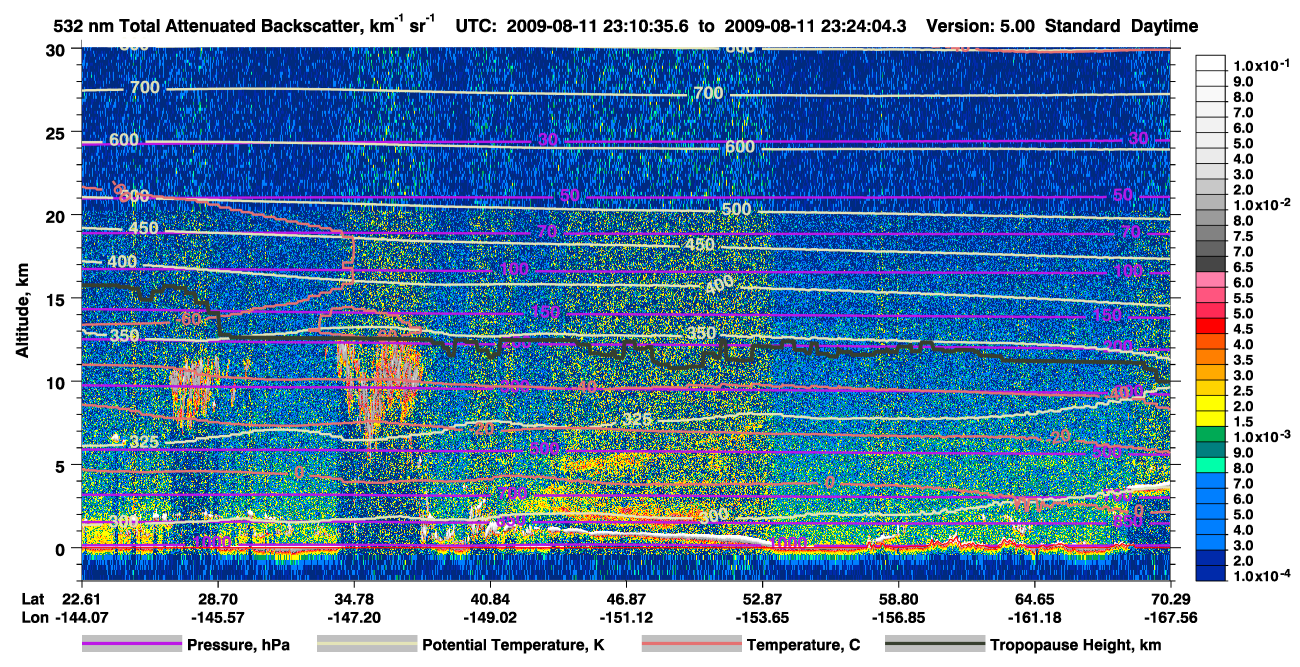
Task: Click latitude value 52.87
Action: pos(762,598)
